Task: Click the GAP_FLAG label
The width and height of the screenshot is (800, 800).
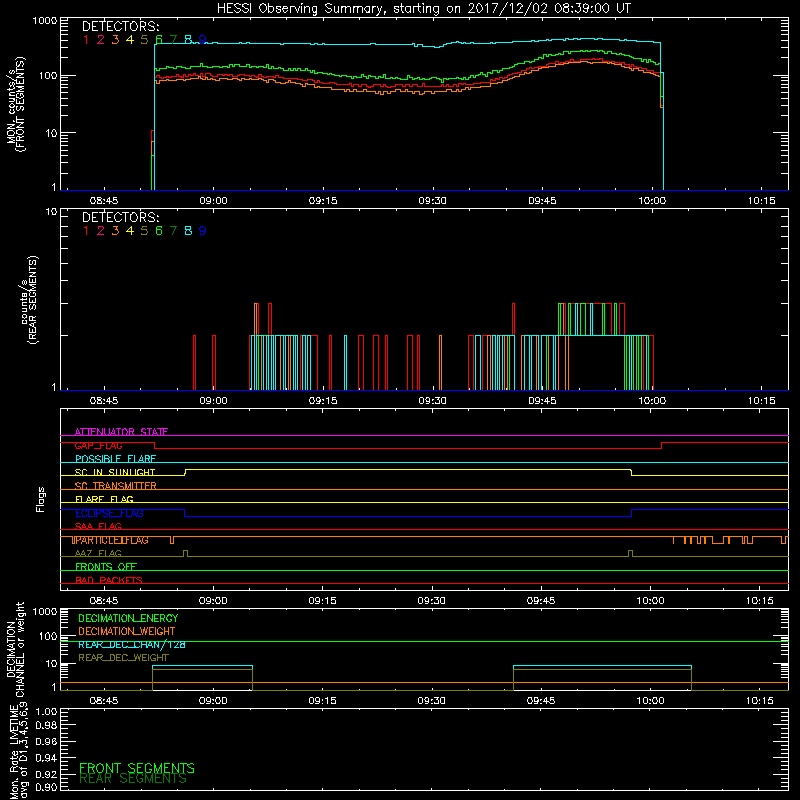Action: click(x=98, y=445)
